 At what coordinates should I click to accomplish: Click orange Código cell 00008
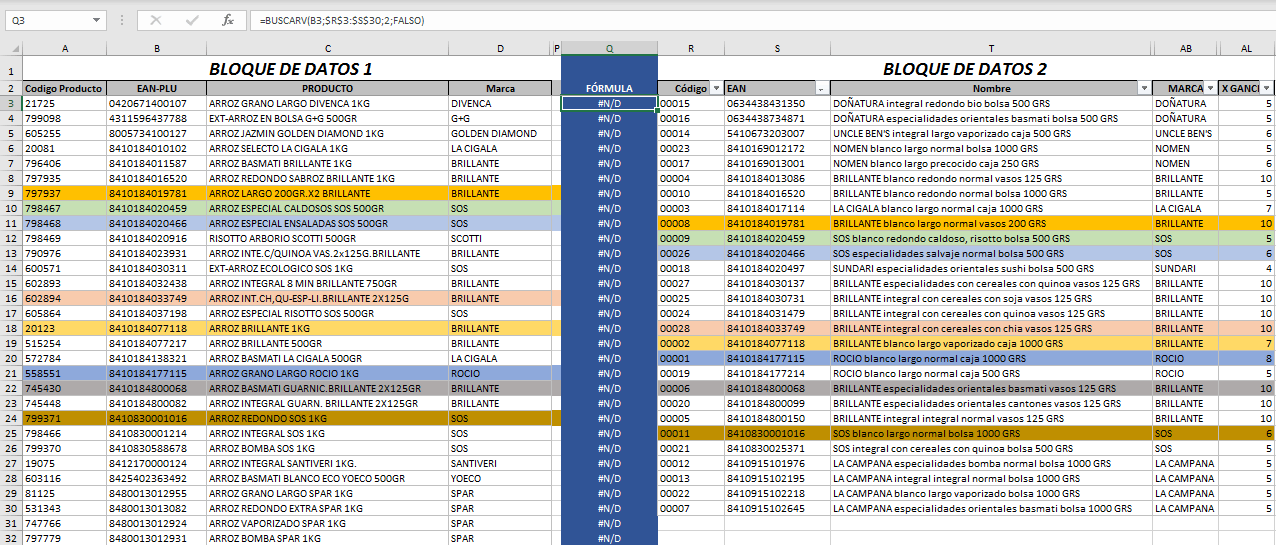tap(691, 223)
